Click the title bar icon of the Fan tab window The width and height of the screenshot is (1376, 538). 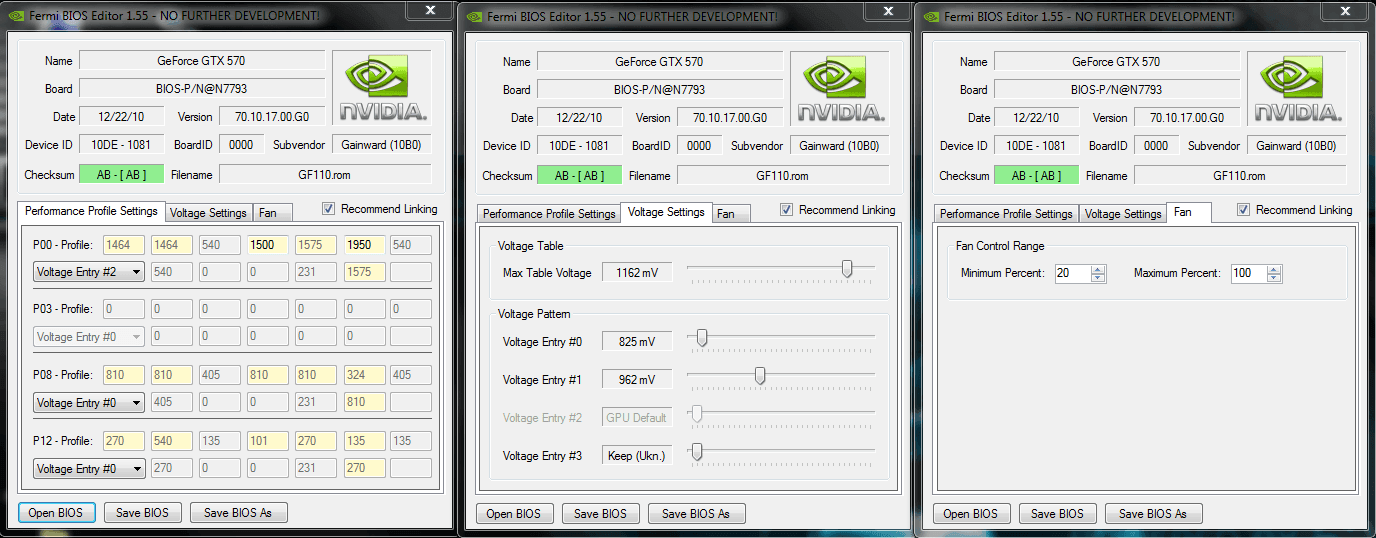tap(931, 16)
